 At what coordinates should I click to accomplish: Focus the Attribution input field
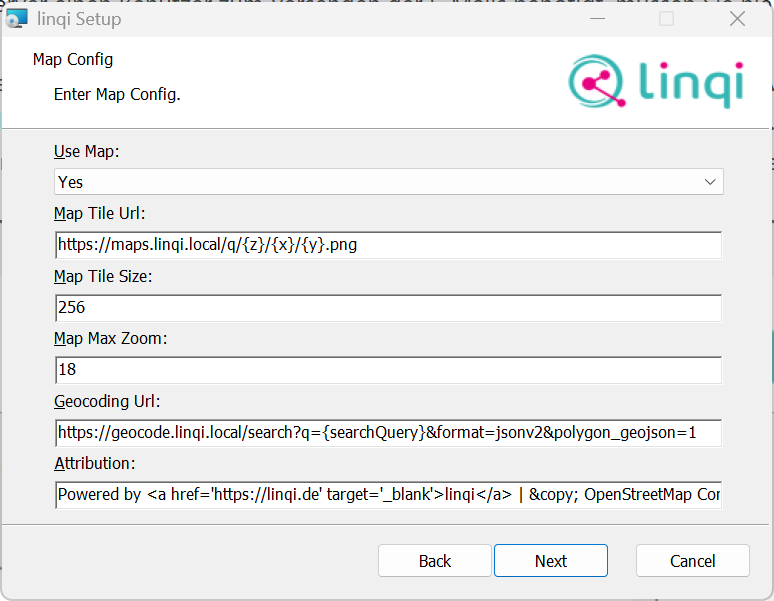[388, 495]
